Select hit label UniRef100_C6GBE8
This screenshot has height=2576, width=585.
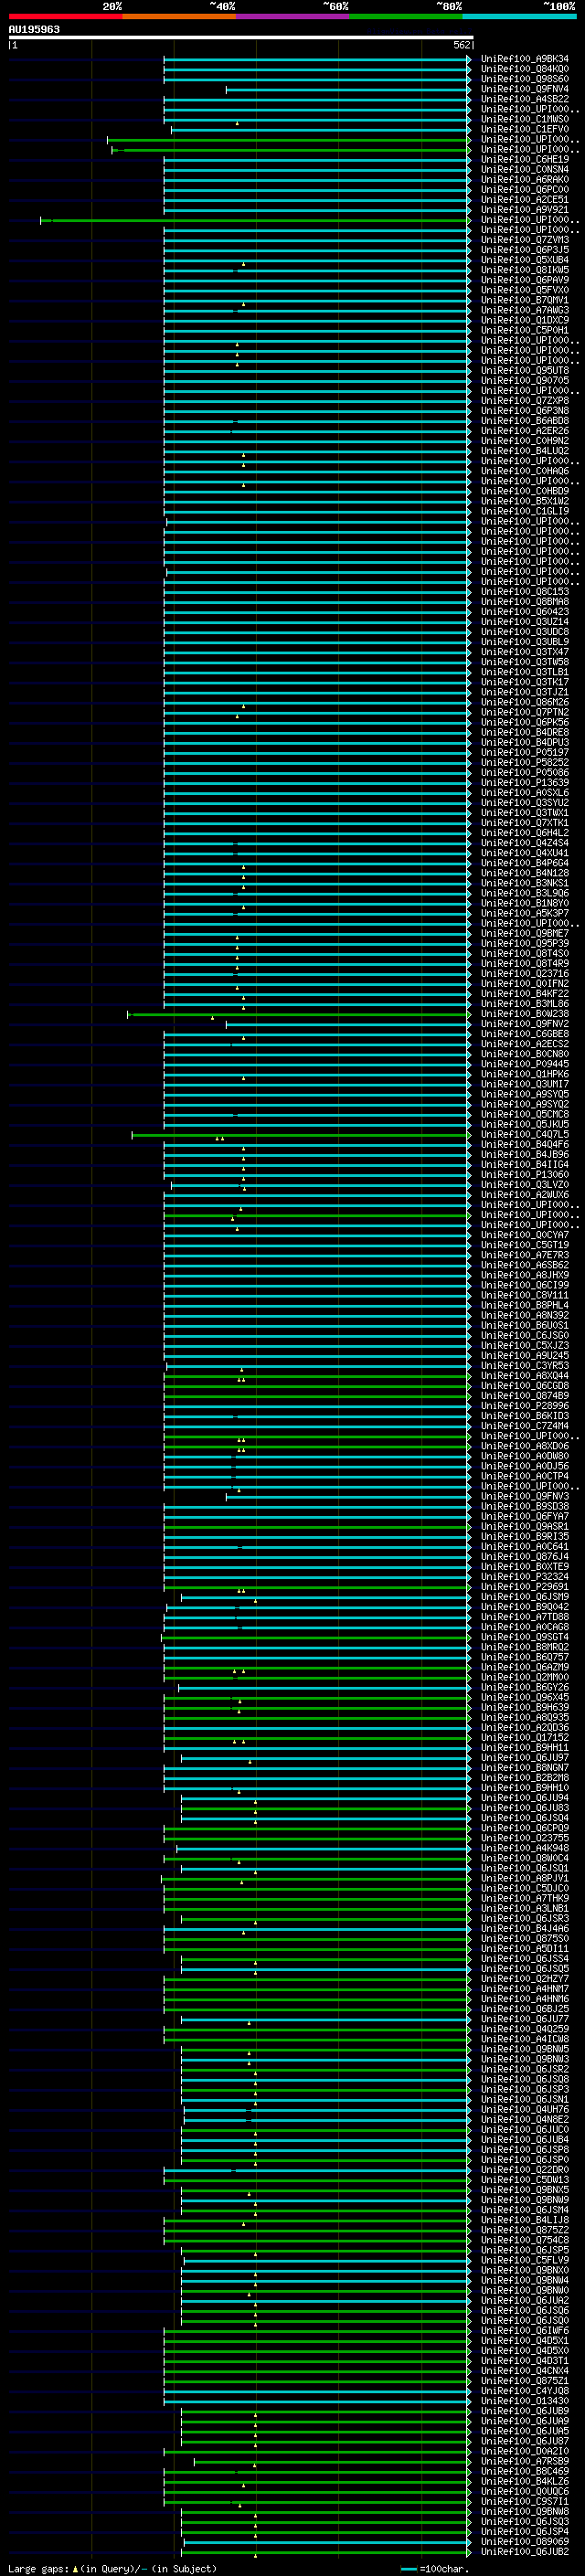pyautogui.click(x=525, y=1034)
